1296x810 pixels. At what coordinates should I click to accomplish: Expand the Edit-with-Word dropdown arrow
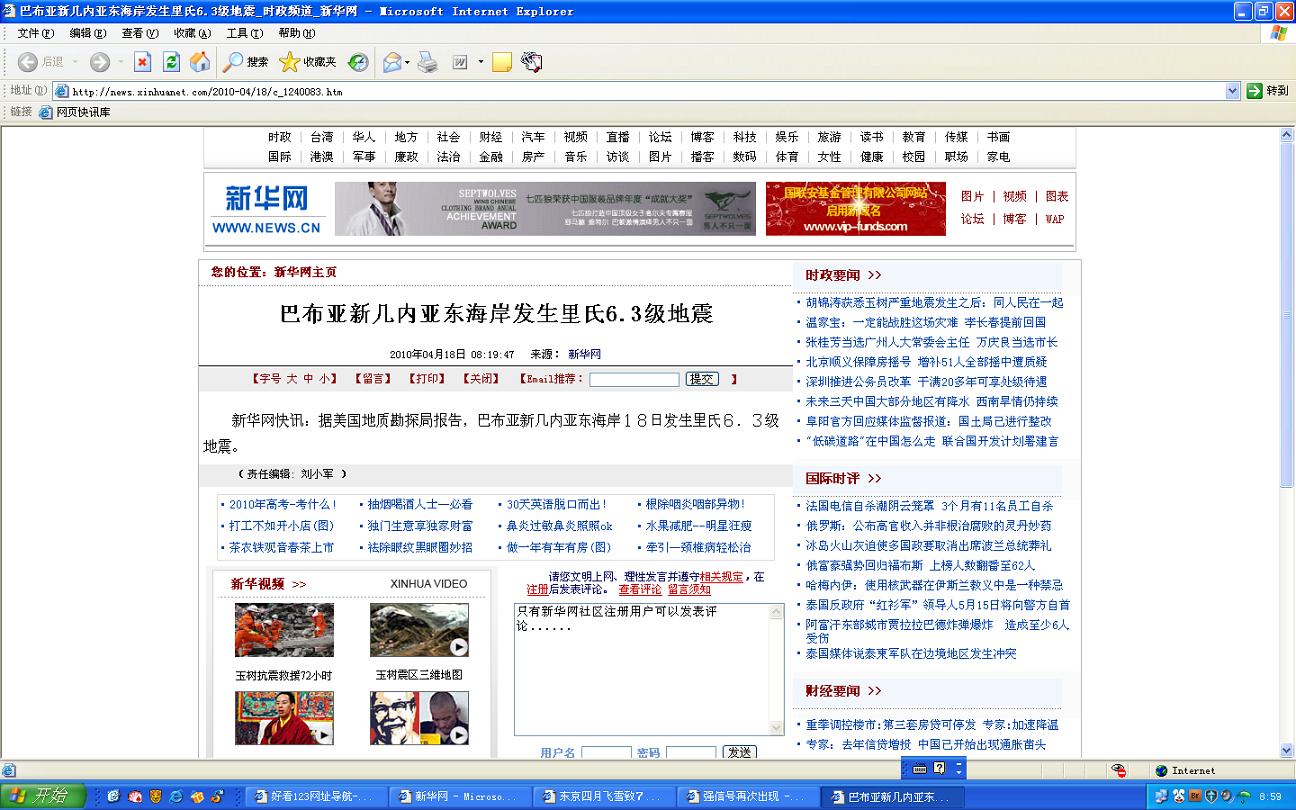point(480,62)
